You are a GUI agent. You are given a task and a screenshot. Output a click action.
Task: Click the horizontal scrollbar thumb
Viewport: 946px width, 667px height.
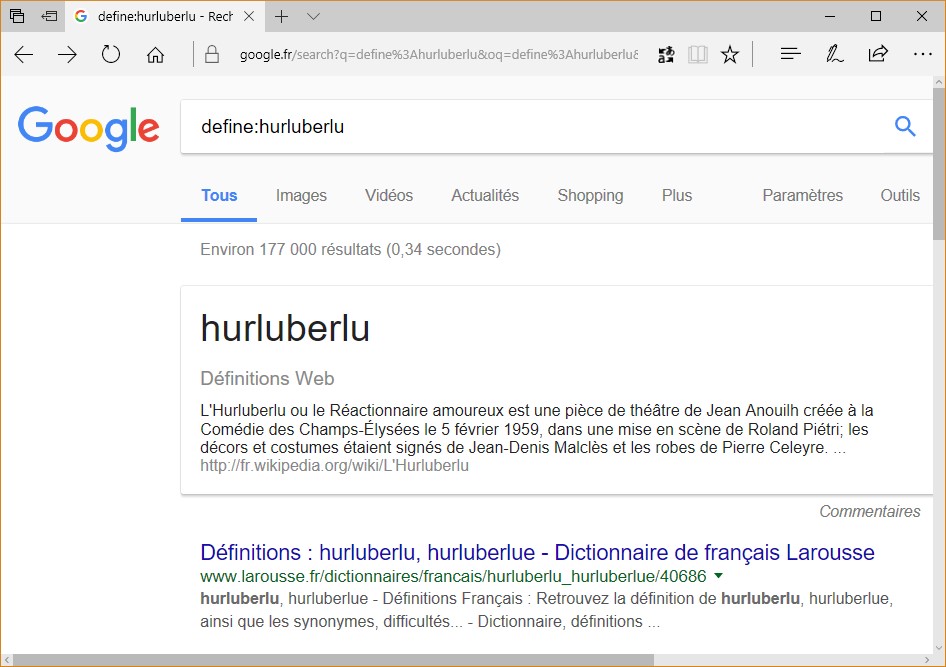click(x=334, y=660)
